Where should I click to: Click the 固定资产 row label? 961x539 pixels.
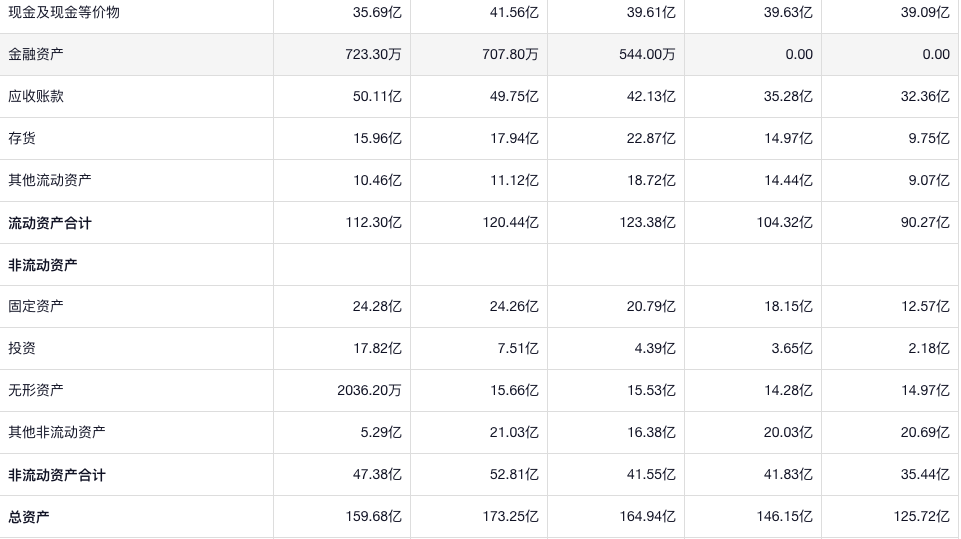coord(36,307)
